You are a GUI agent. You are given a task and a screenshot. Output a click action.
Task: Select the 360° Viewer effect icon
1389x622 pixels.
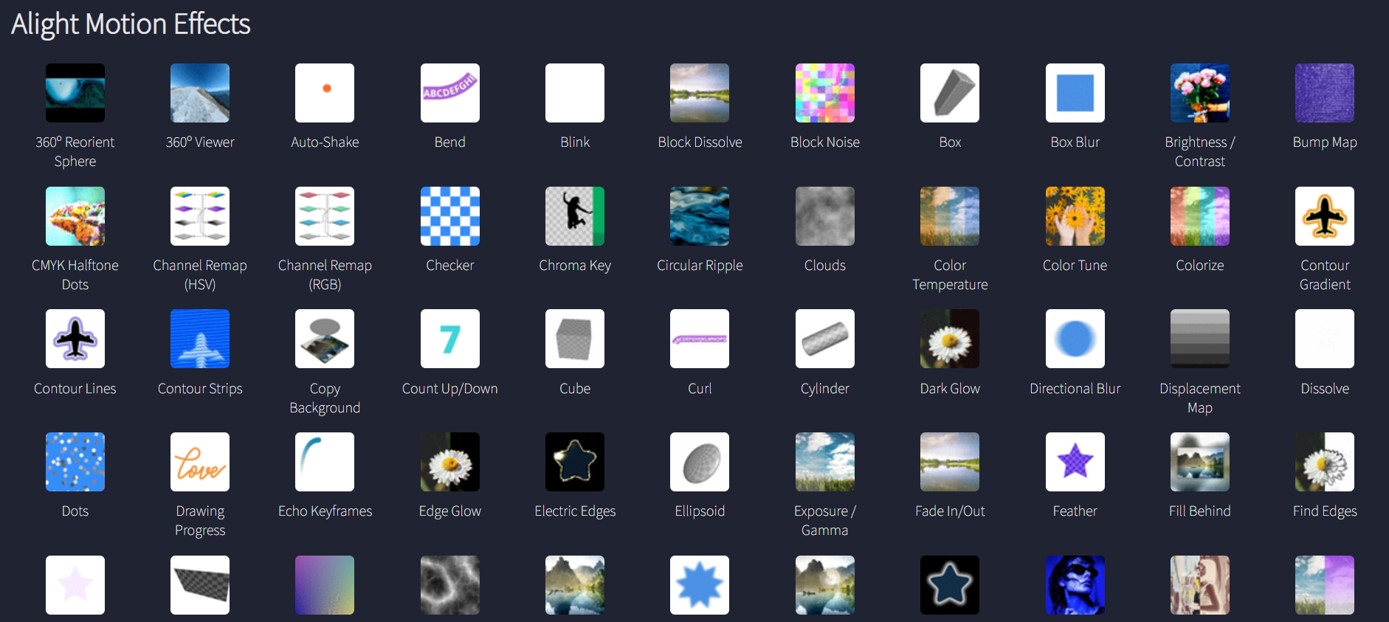(200, 93)
